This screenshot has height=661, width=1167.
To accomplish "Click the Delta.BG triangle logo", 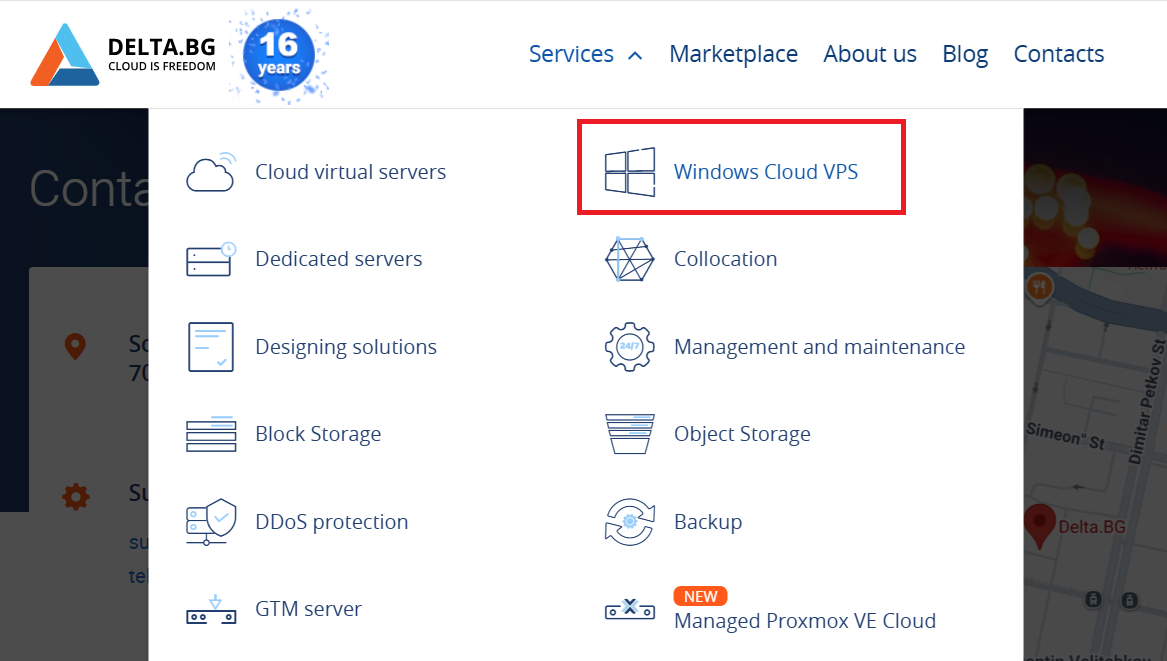I will pyautogui.click(x=65, y=54).
